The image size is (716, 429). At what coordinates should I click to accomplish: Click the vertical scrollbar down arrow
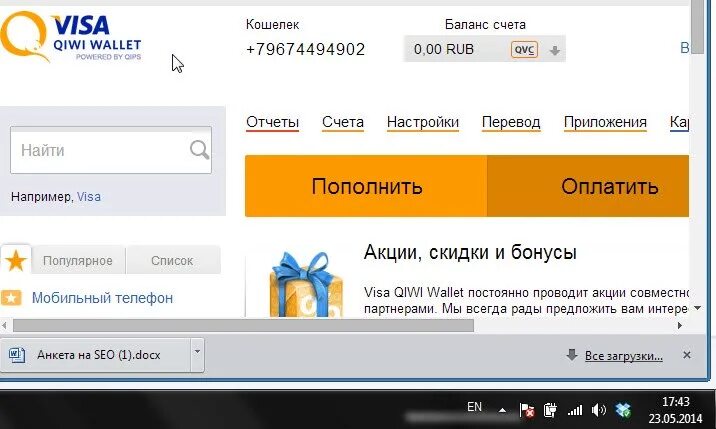click(x=697, y=308)
